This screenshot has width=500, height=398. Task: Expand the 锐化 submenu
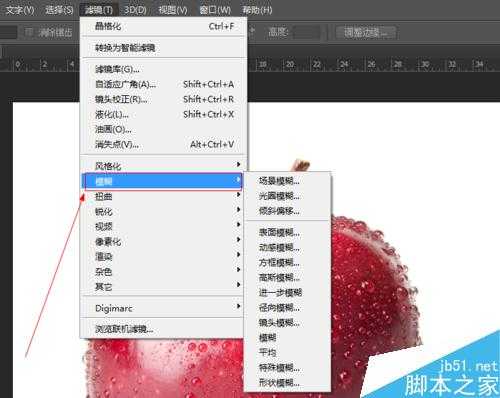click(163, 211)
